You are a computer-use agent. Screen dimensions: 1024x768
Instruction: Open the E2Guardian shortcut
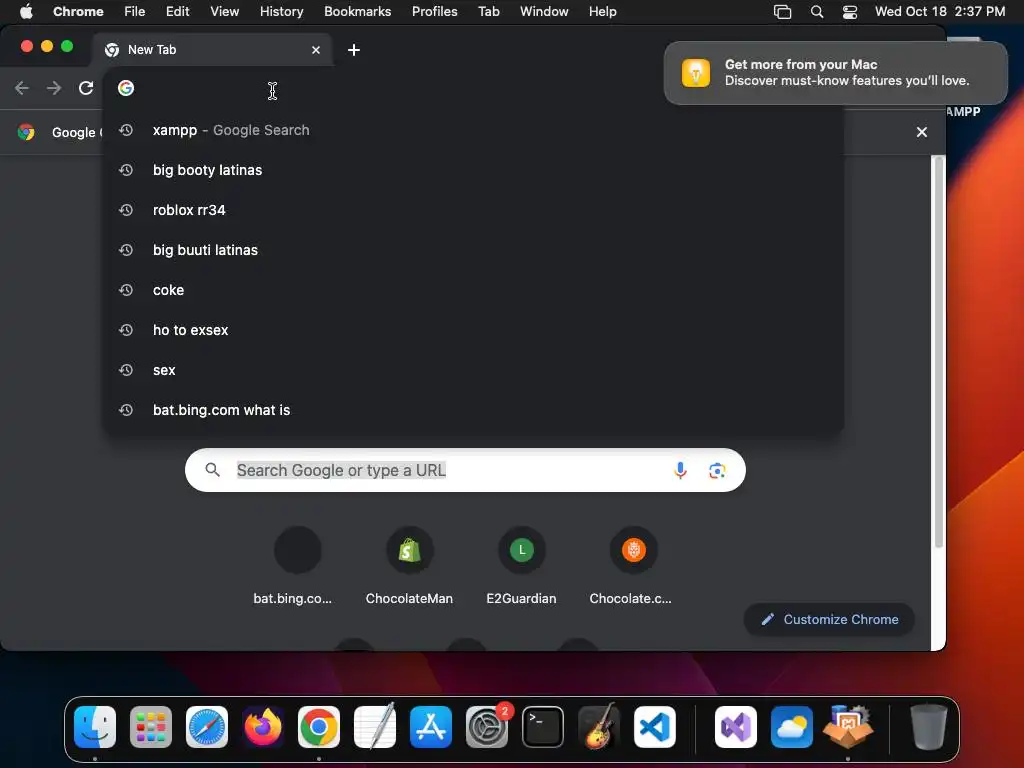coord(521,568)
